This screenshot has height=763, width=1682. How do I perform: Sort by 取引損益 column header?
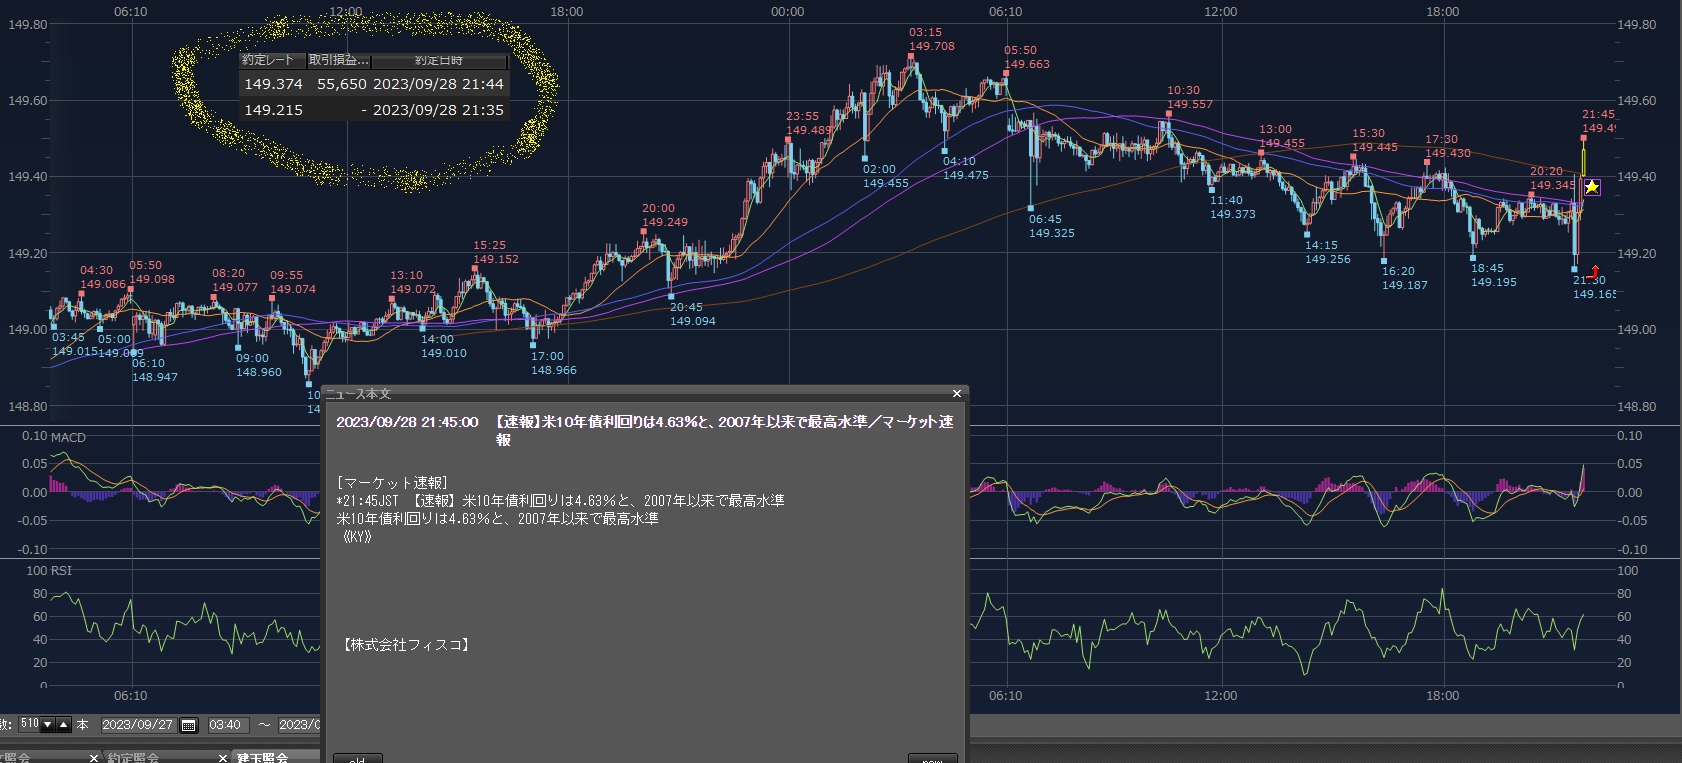coord(339,60)
